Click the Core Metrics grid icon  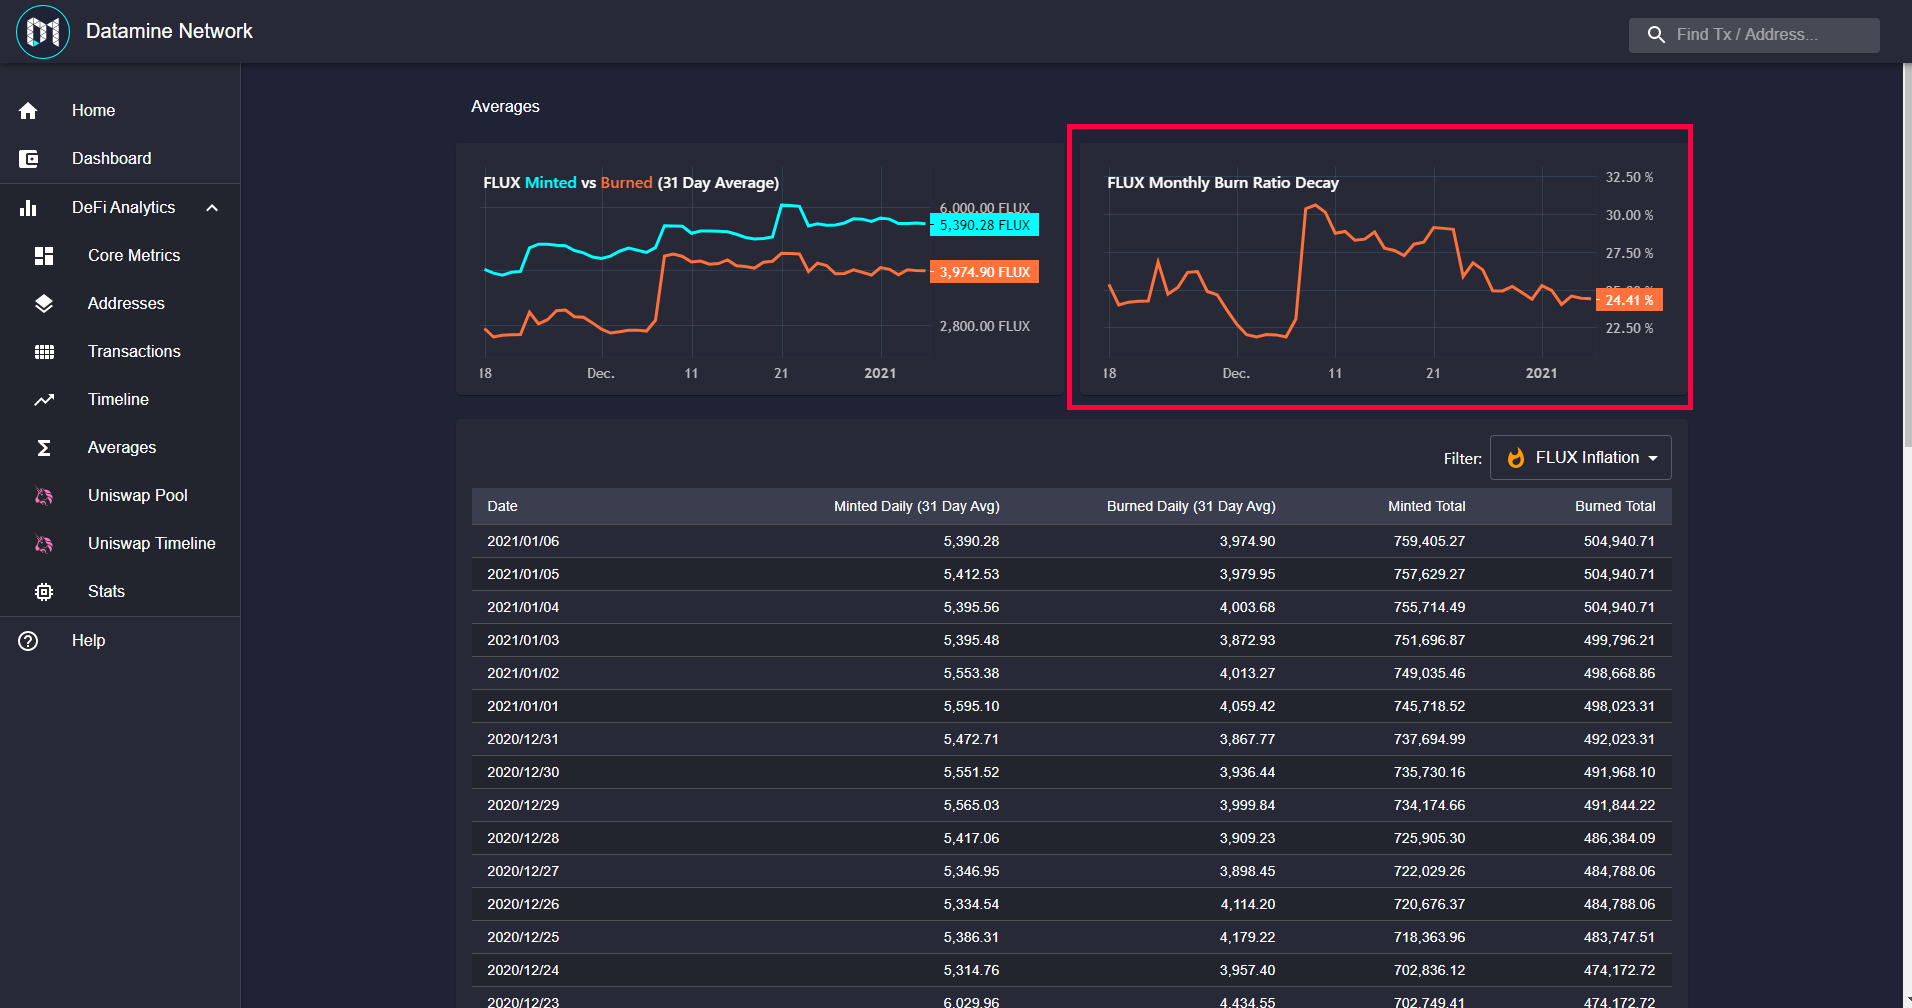click(x=44, y=256)
